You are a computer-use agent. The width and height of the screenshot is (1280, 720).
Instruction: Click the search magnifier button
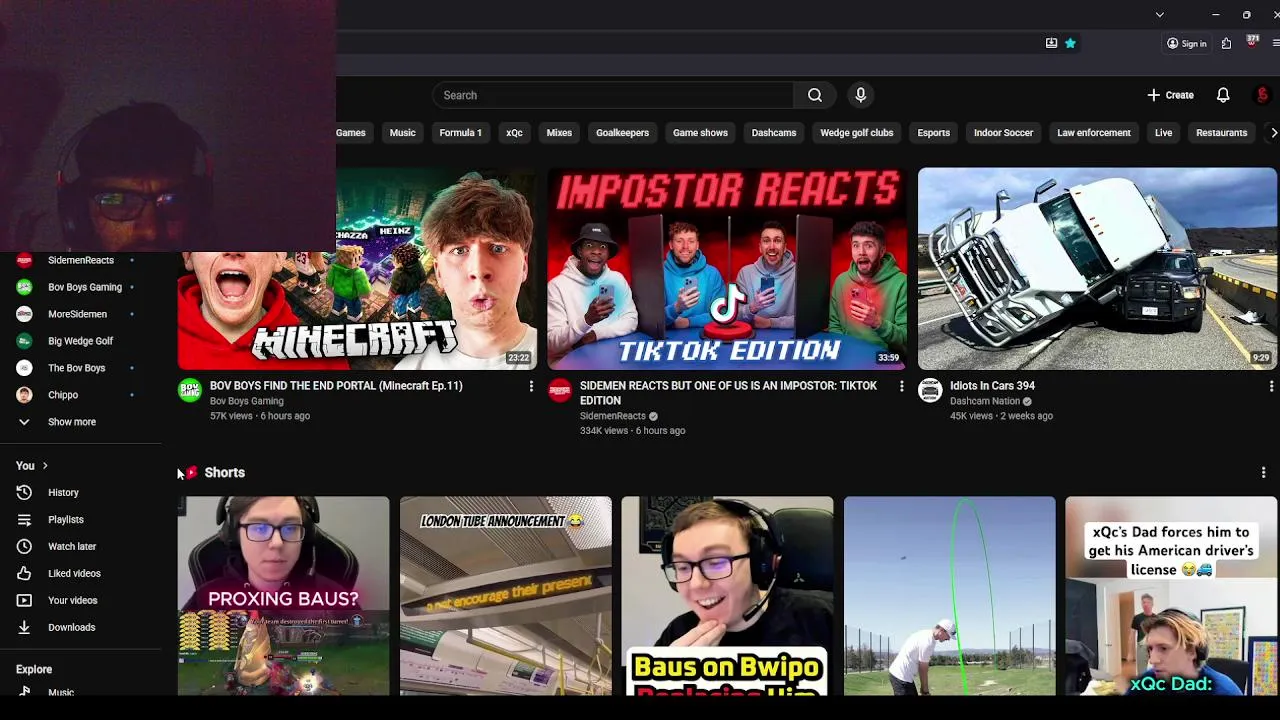(x=815, y=95)
